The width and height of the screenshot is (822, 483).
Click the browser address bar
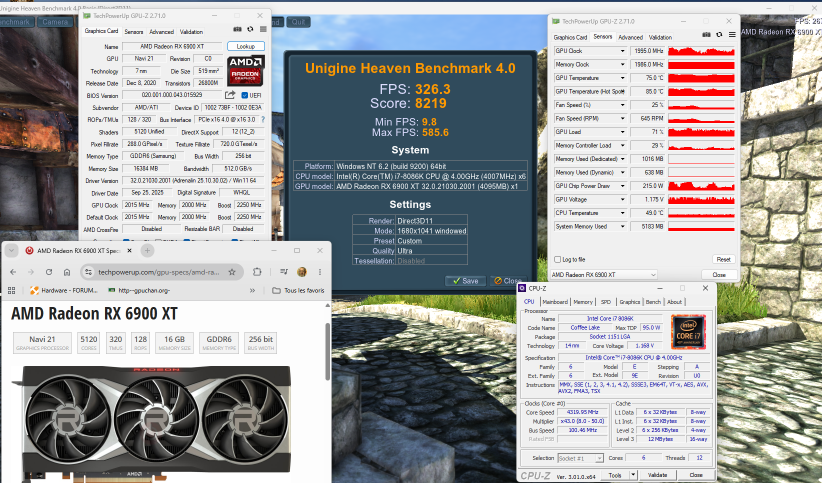click(159, 272)
